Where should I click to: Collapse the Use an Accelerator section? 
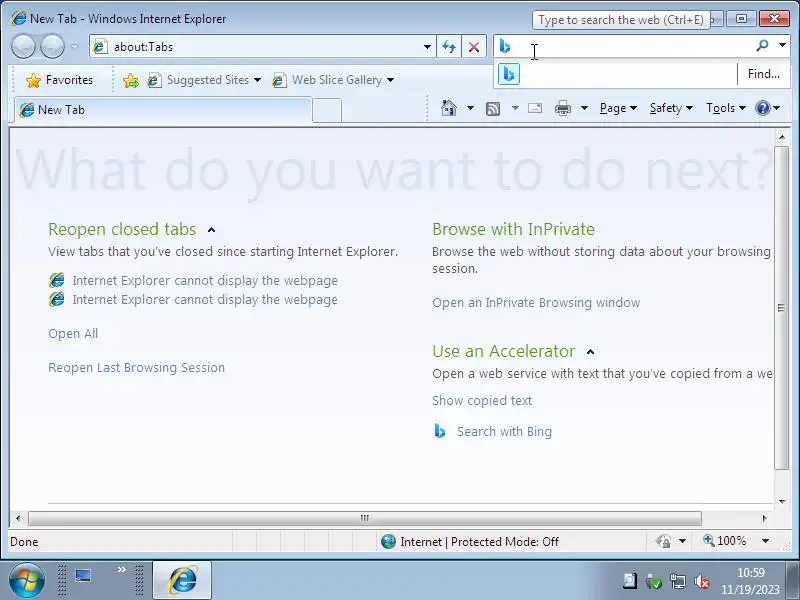tap(590, 352)
